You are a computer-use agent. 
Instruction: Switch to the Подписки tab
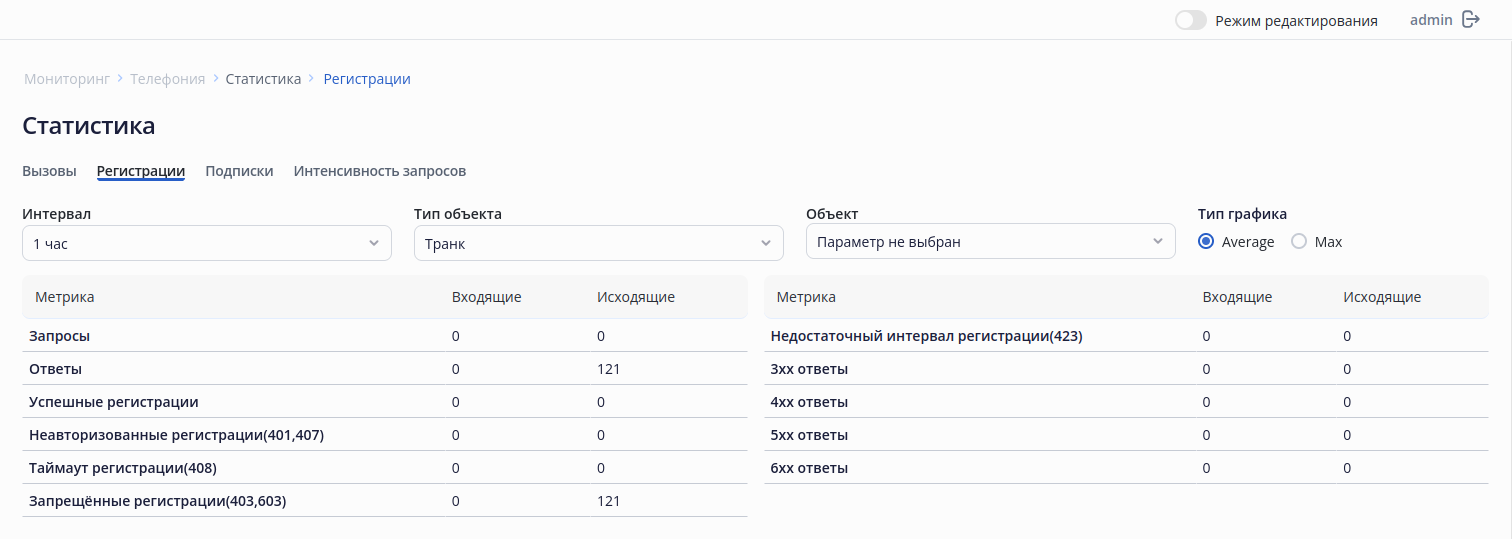[239, 171]
